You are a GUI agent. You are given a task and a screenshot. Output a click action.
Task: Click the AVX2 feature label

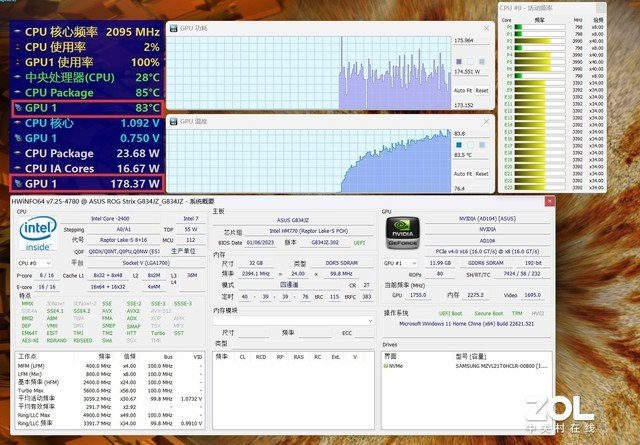[x=133, y=311]
